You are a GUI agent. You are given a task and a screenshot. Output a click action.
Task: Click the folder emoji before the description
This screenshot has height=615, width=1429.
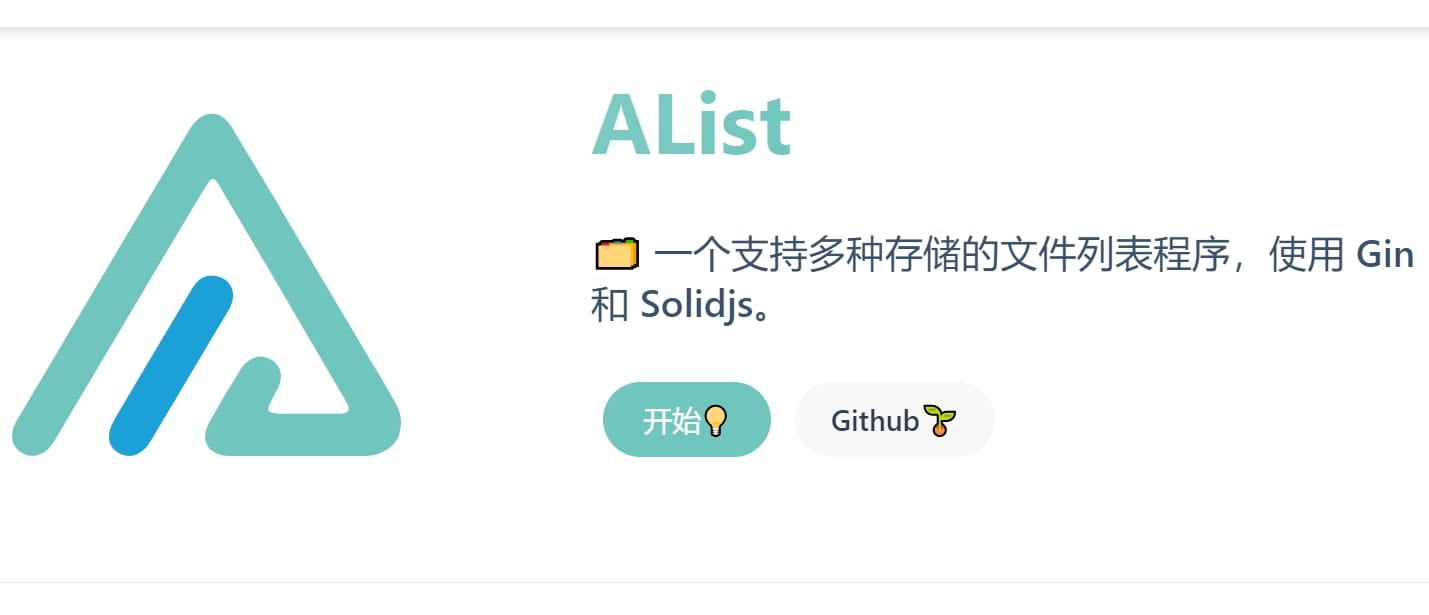(616, 256)
